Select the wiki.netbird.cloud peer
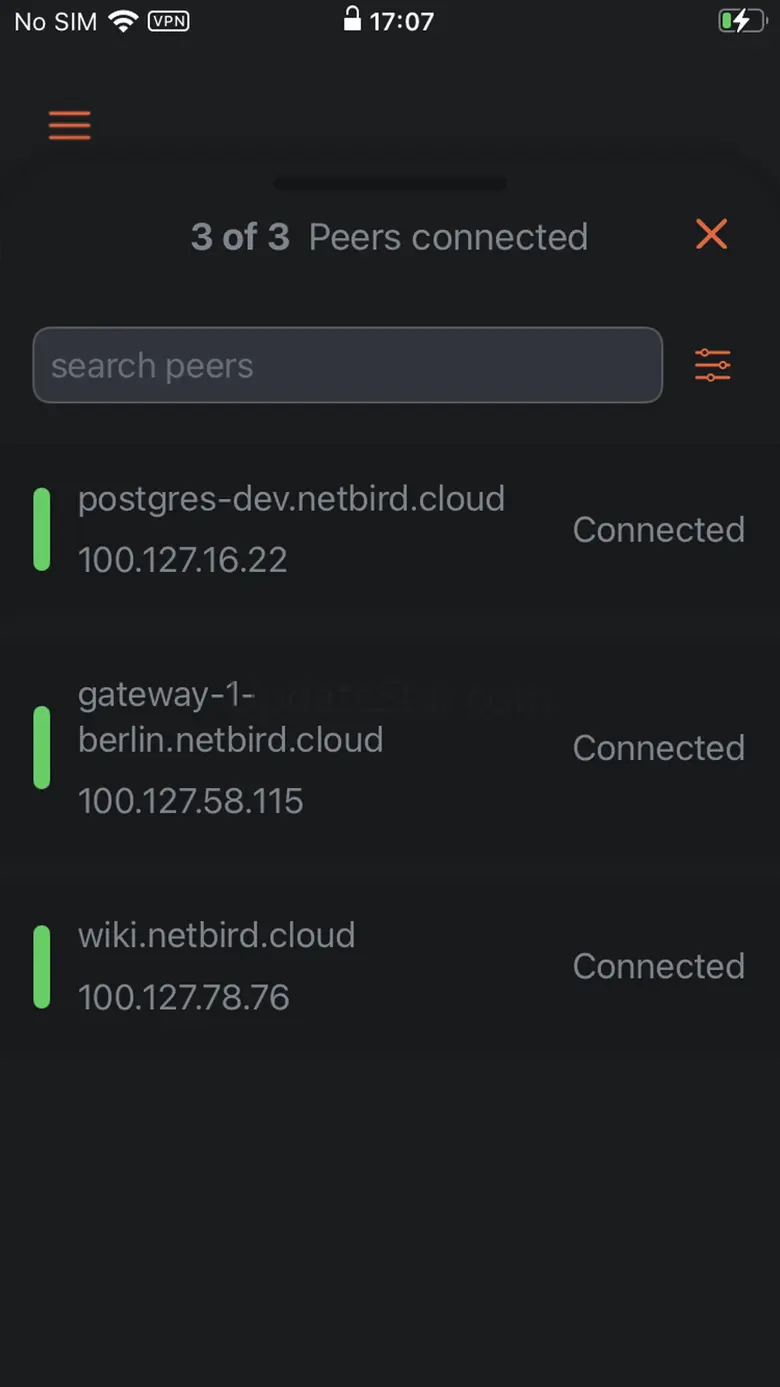This screenshot has height=1387, width=780. [216, 936]
